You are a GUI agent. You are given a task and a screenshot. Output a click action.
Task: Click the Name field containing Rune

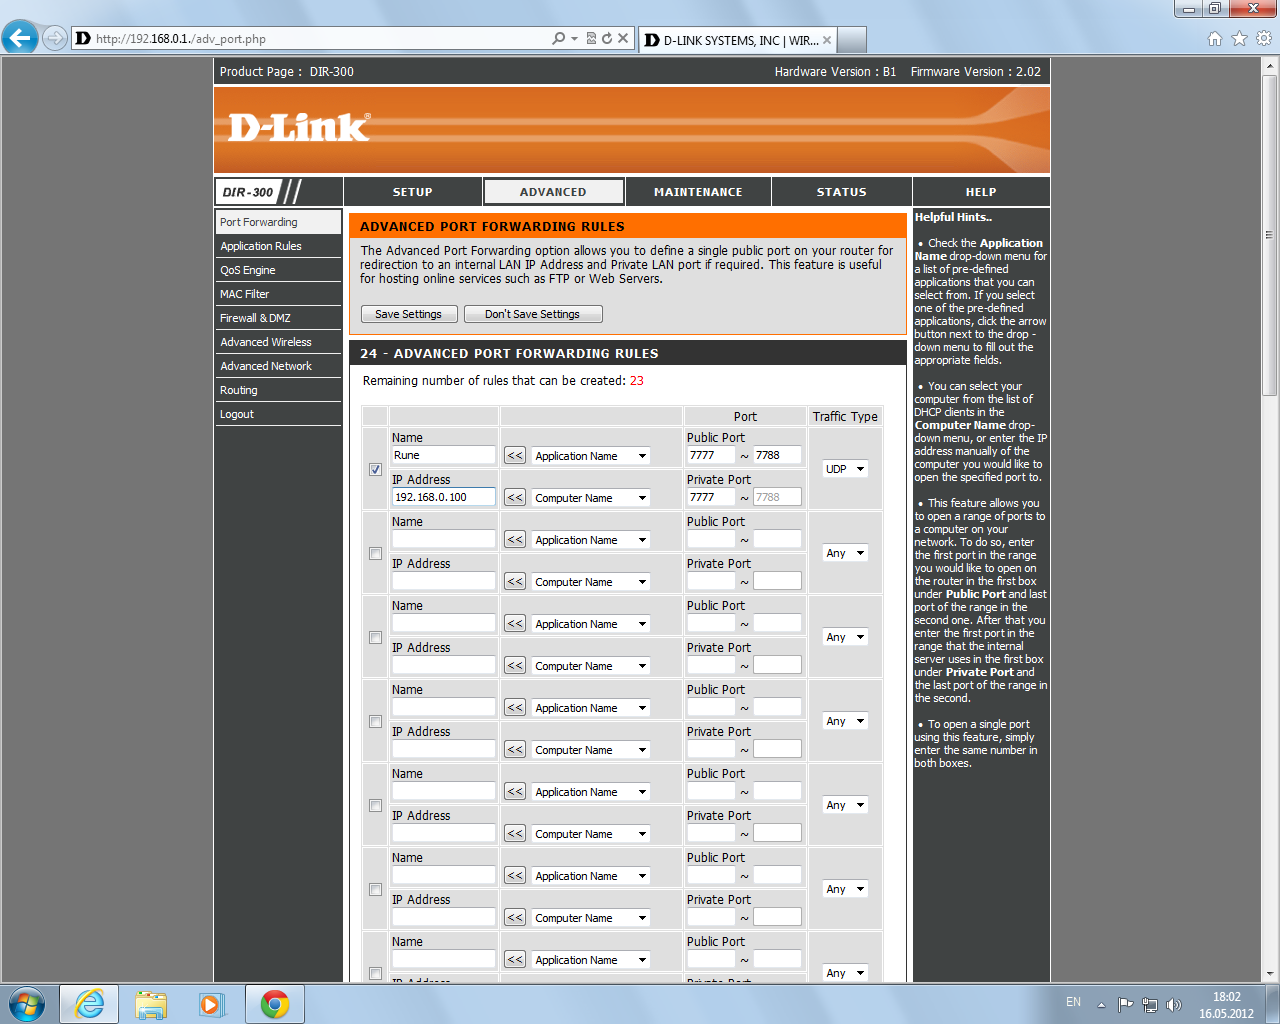pyautogui.click(x=443, y=455)
